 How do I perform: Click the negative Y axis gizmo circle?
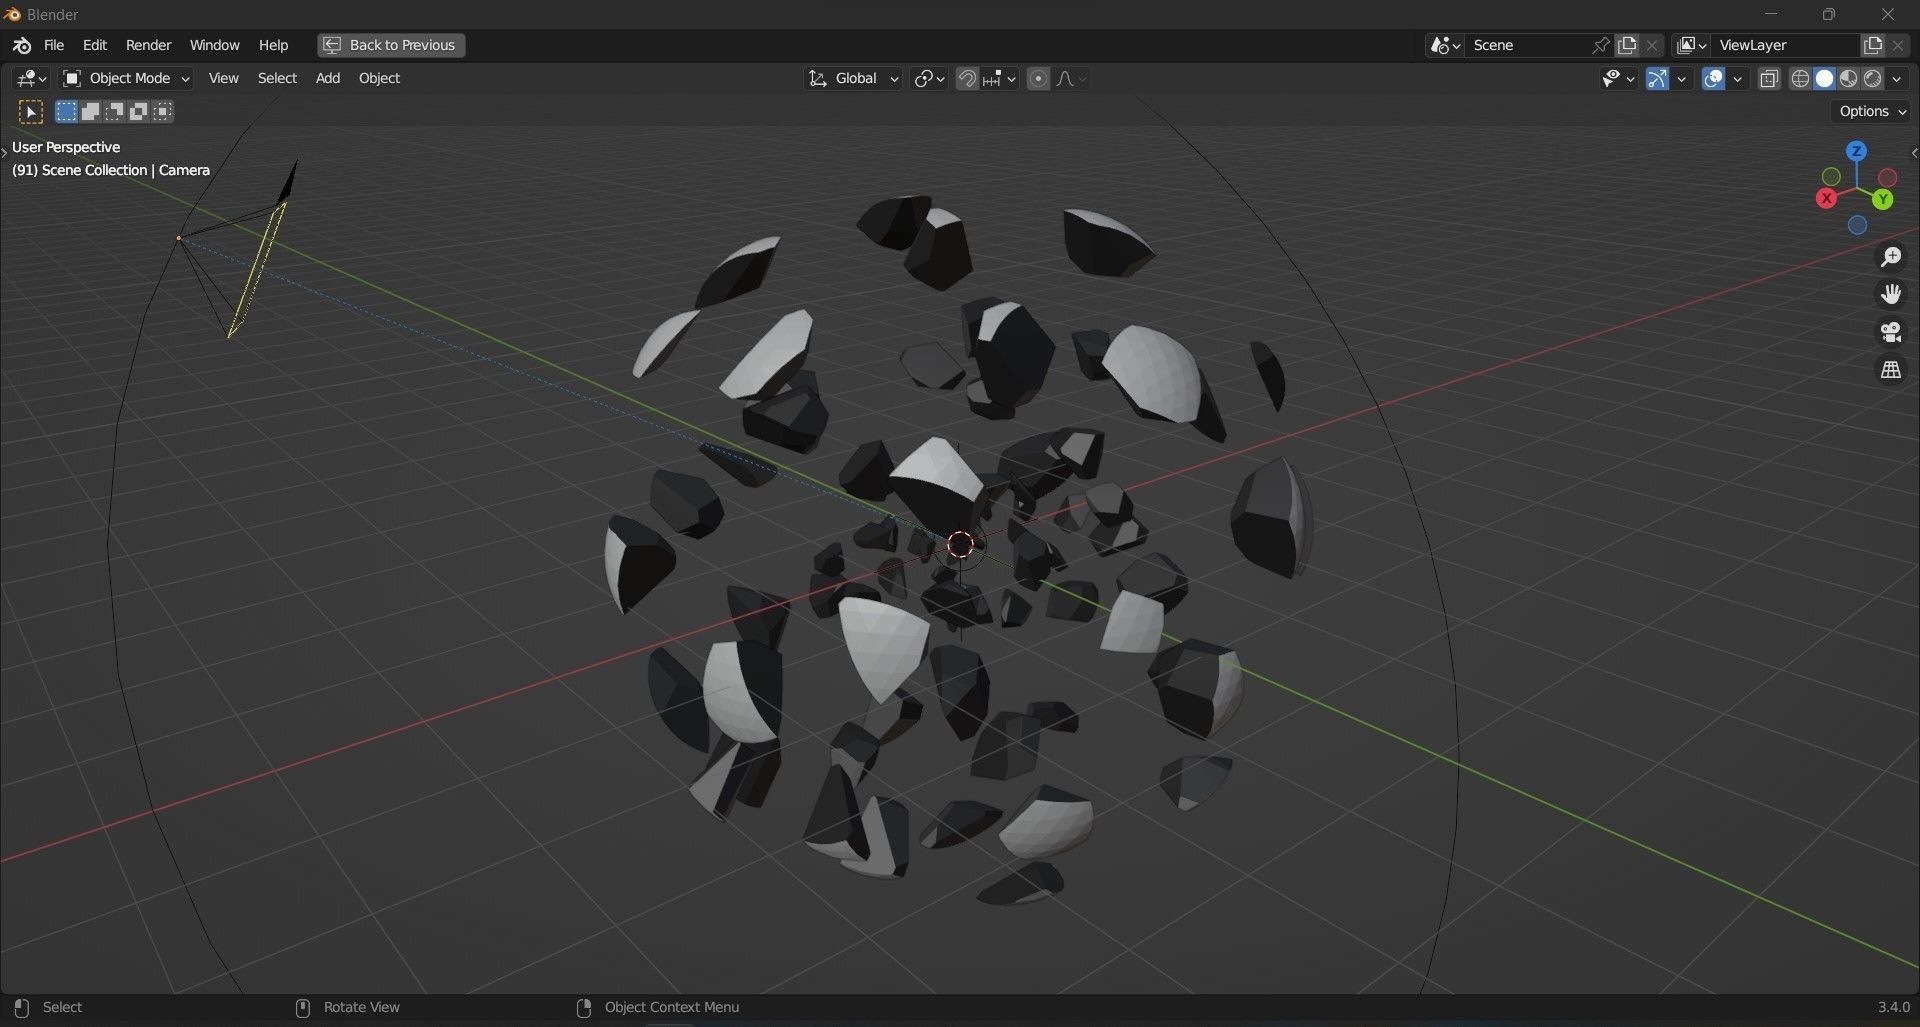pyautogui.click(x=1831, y=177)
